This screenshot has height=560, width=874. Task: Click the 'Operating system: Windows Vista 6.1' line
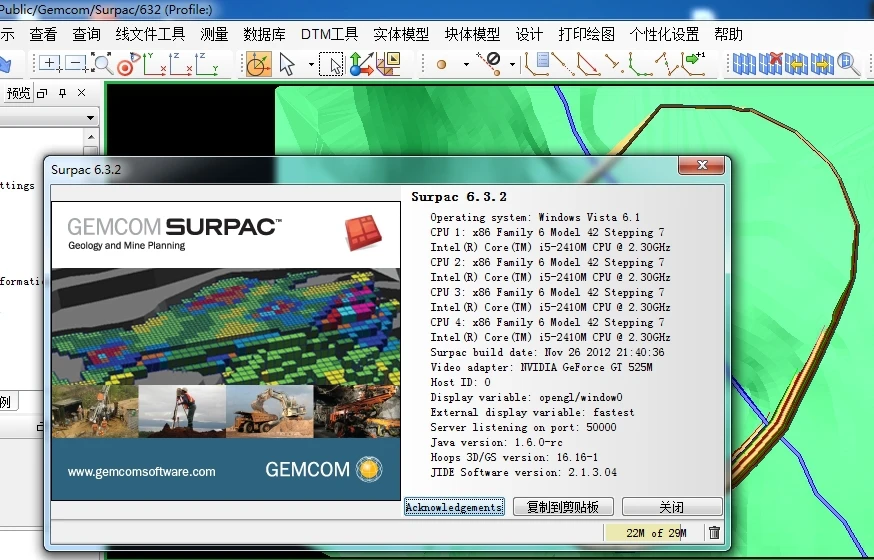[x=535, y=217]
